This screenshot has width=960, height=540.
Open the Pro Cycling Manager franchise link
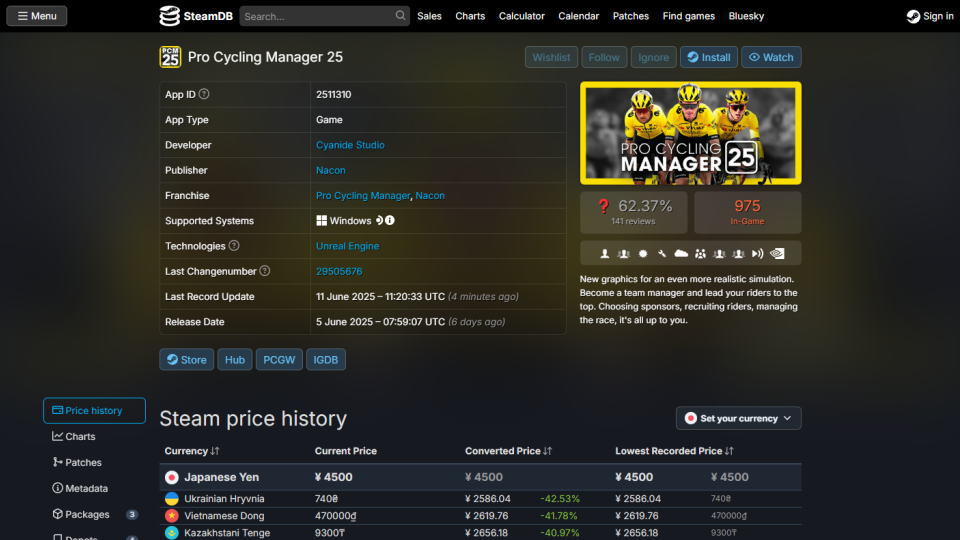point(362,195)
